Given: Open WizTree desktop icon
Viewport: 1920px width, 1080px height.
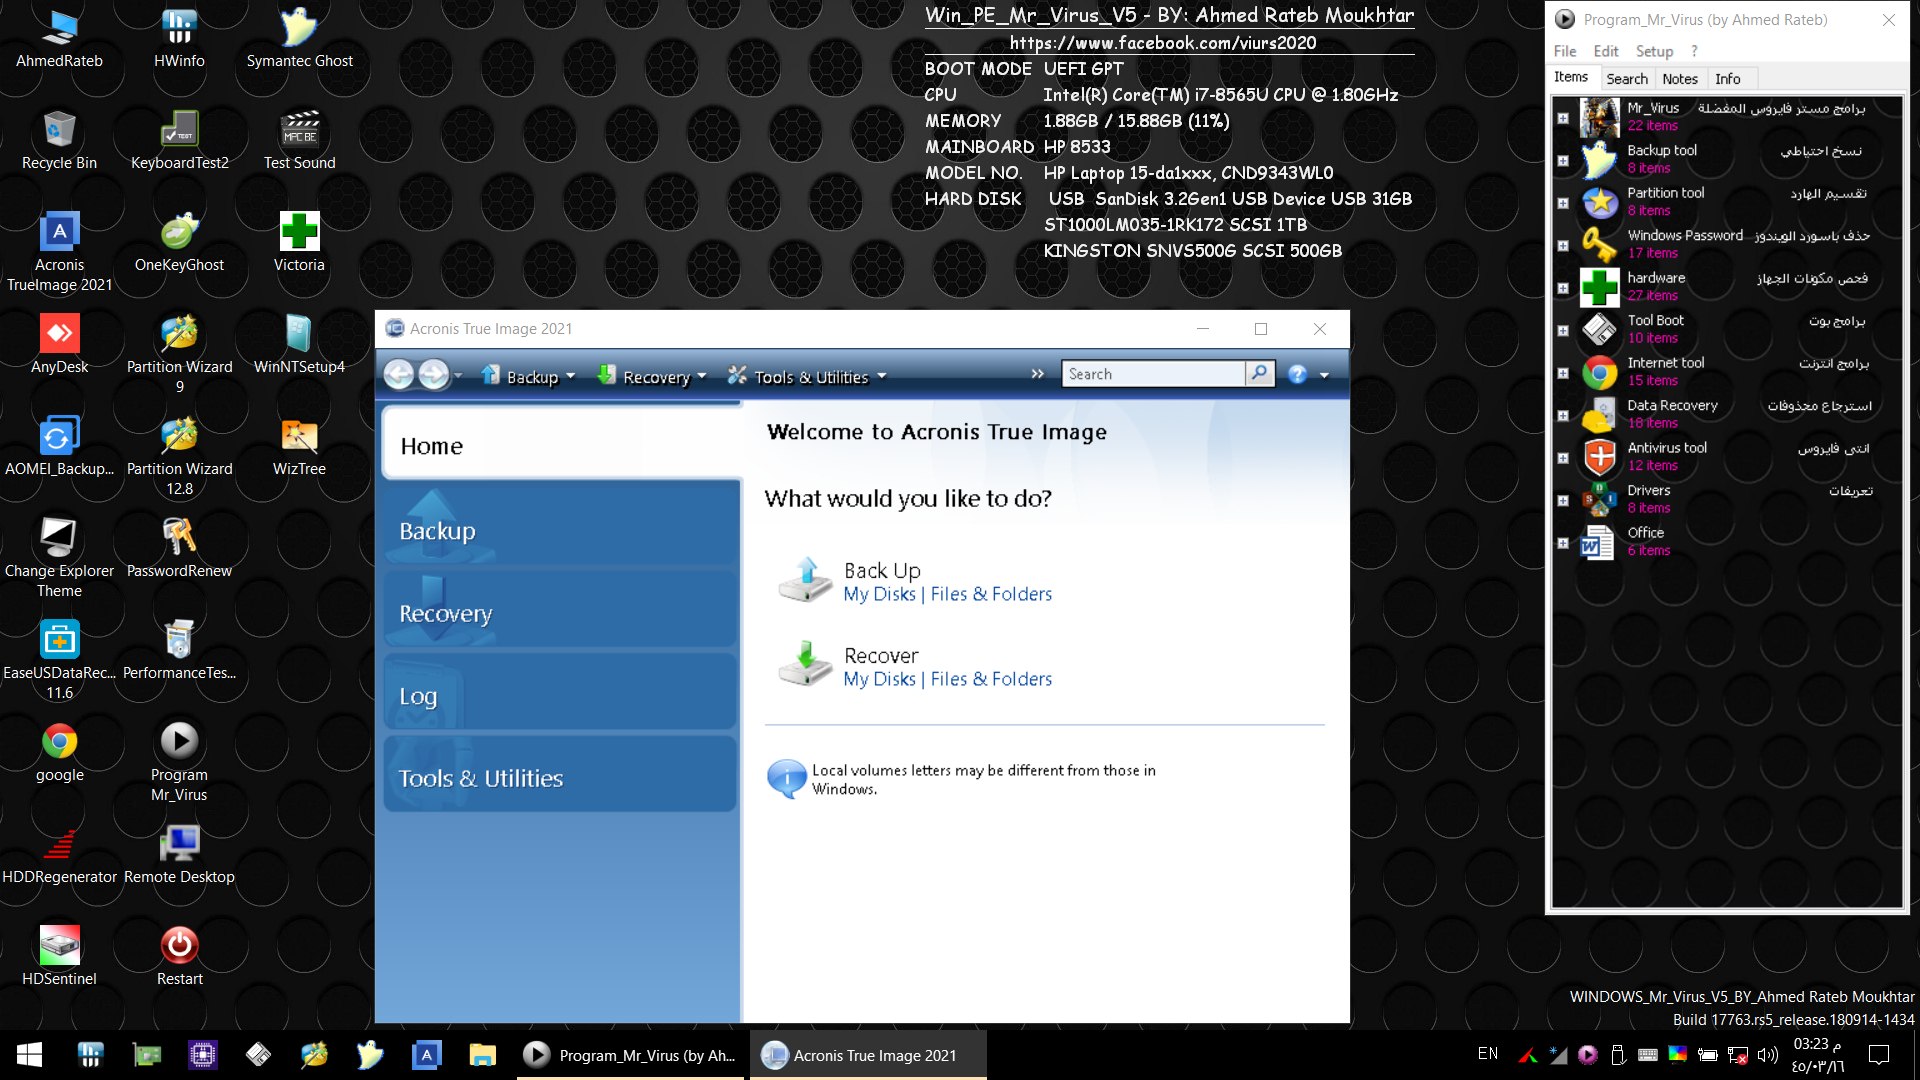Looking at the screenshot, I should click(x=299, y=447).
